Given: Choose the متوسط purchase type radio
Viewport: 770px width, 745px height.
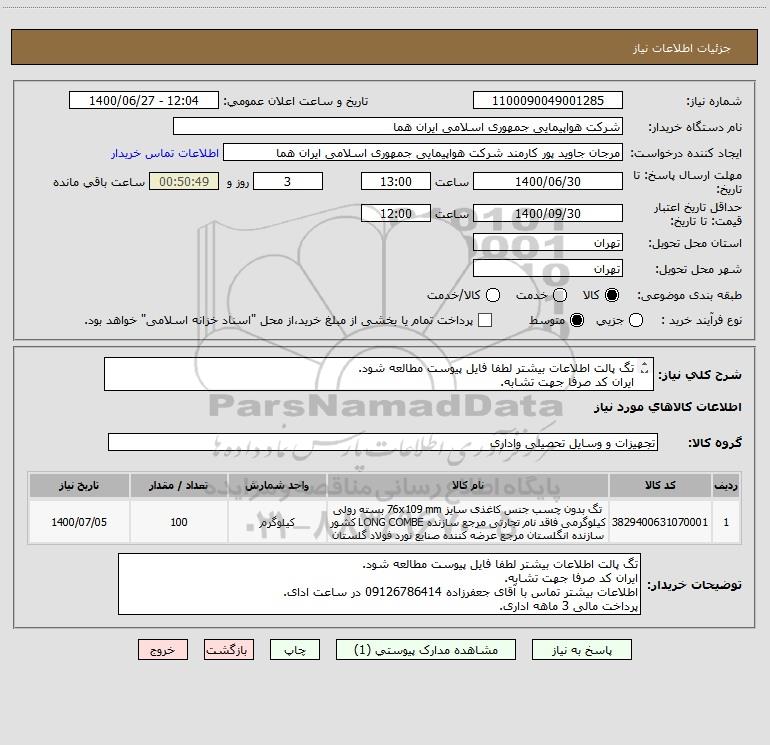Looking at the screenshot, I should 577,320.
